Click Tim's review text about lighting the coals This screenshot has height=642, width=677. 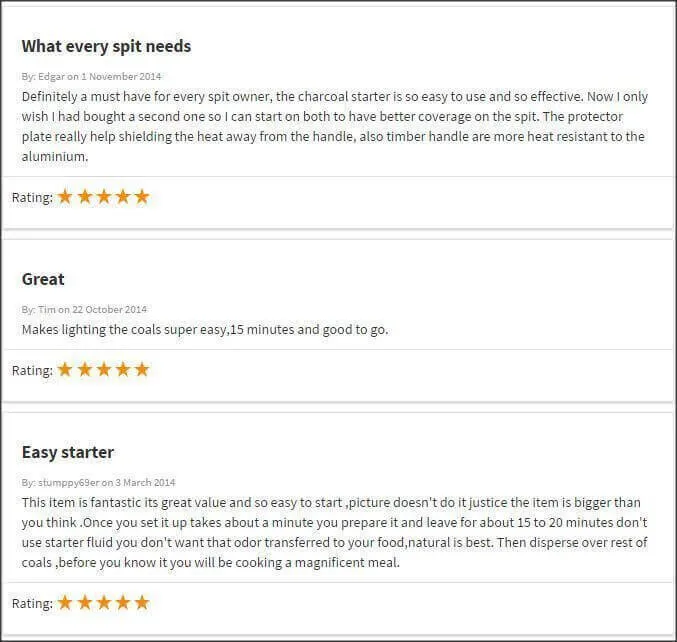point(205,329)
